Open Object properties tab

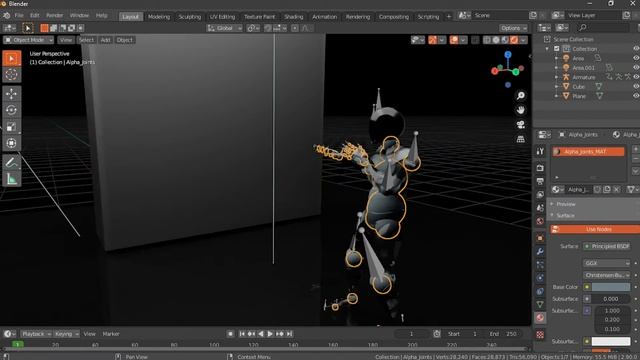click(x=540, y=238)
